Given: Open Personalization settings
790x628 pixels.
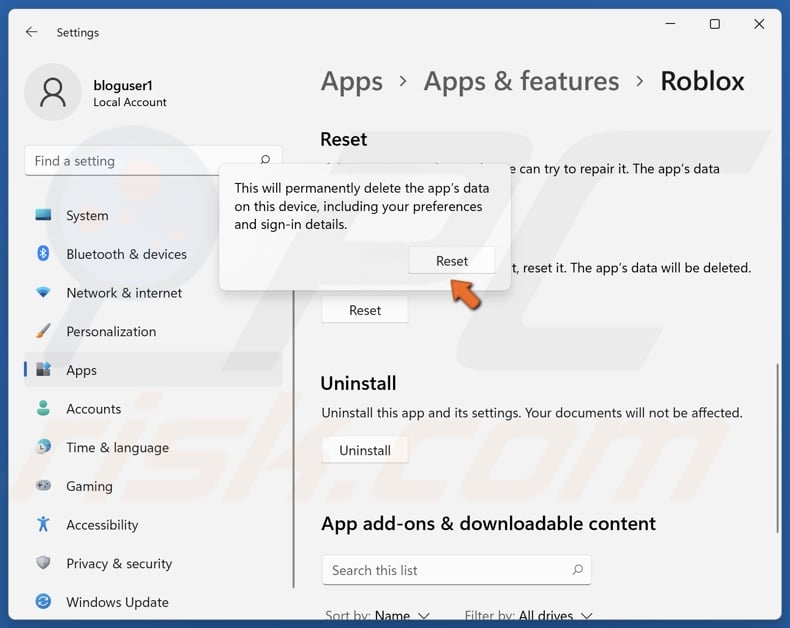Looking at the screenshot, I should 111,331.
